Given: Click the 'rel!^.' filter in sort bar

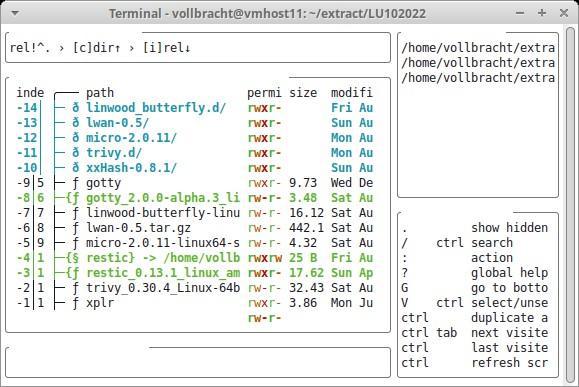Looking at the screenshot, I should click(30, 48).
